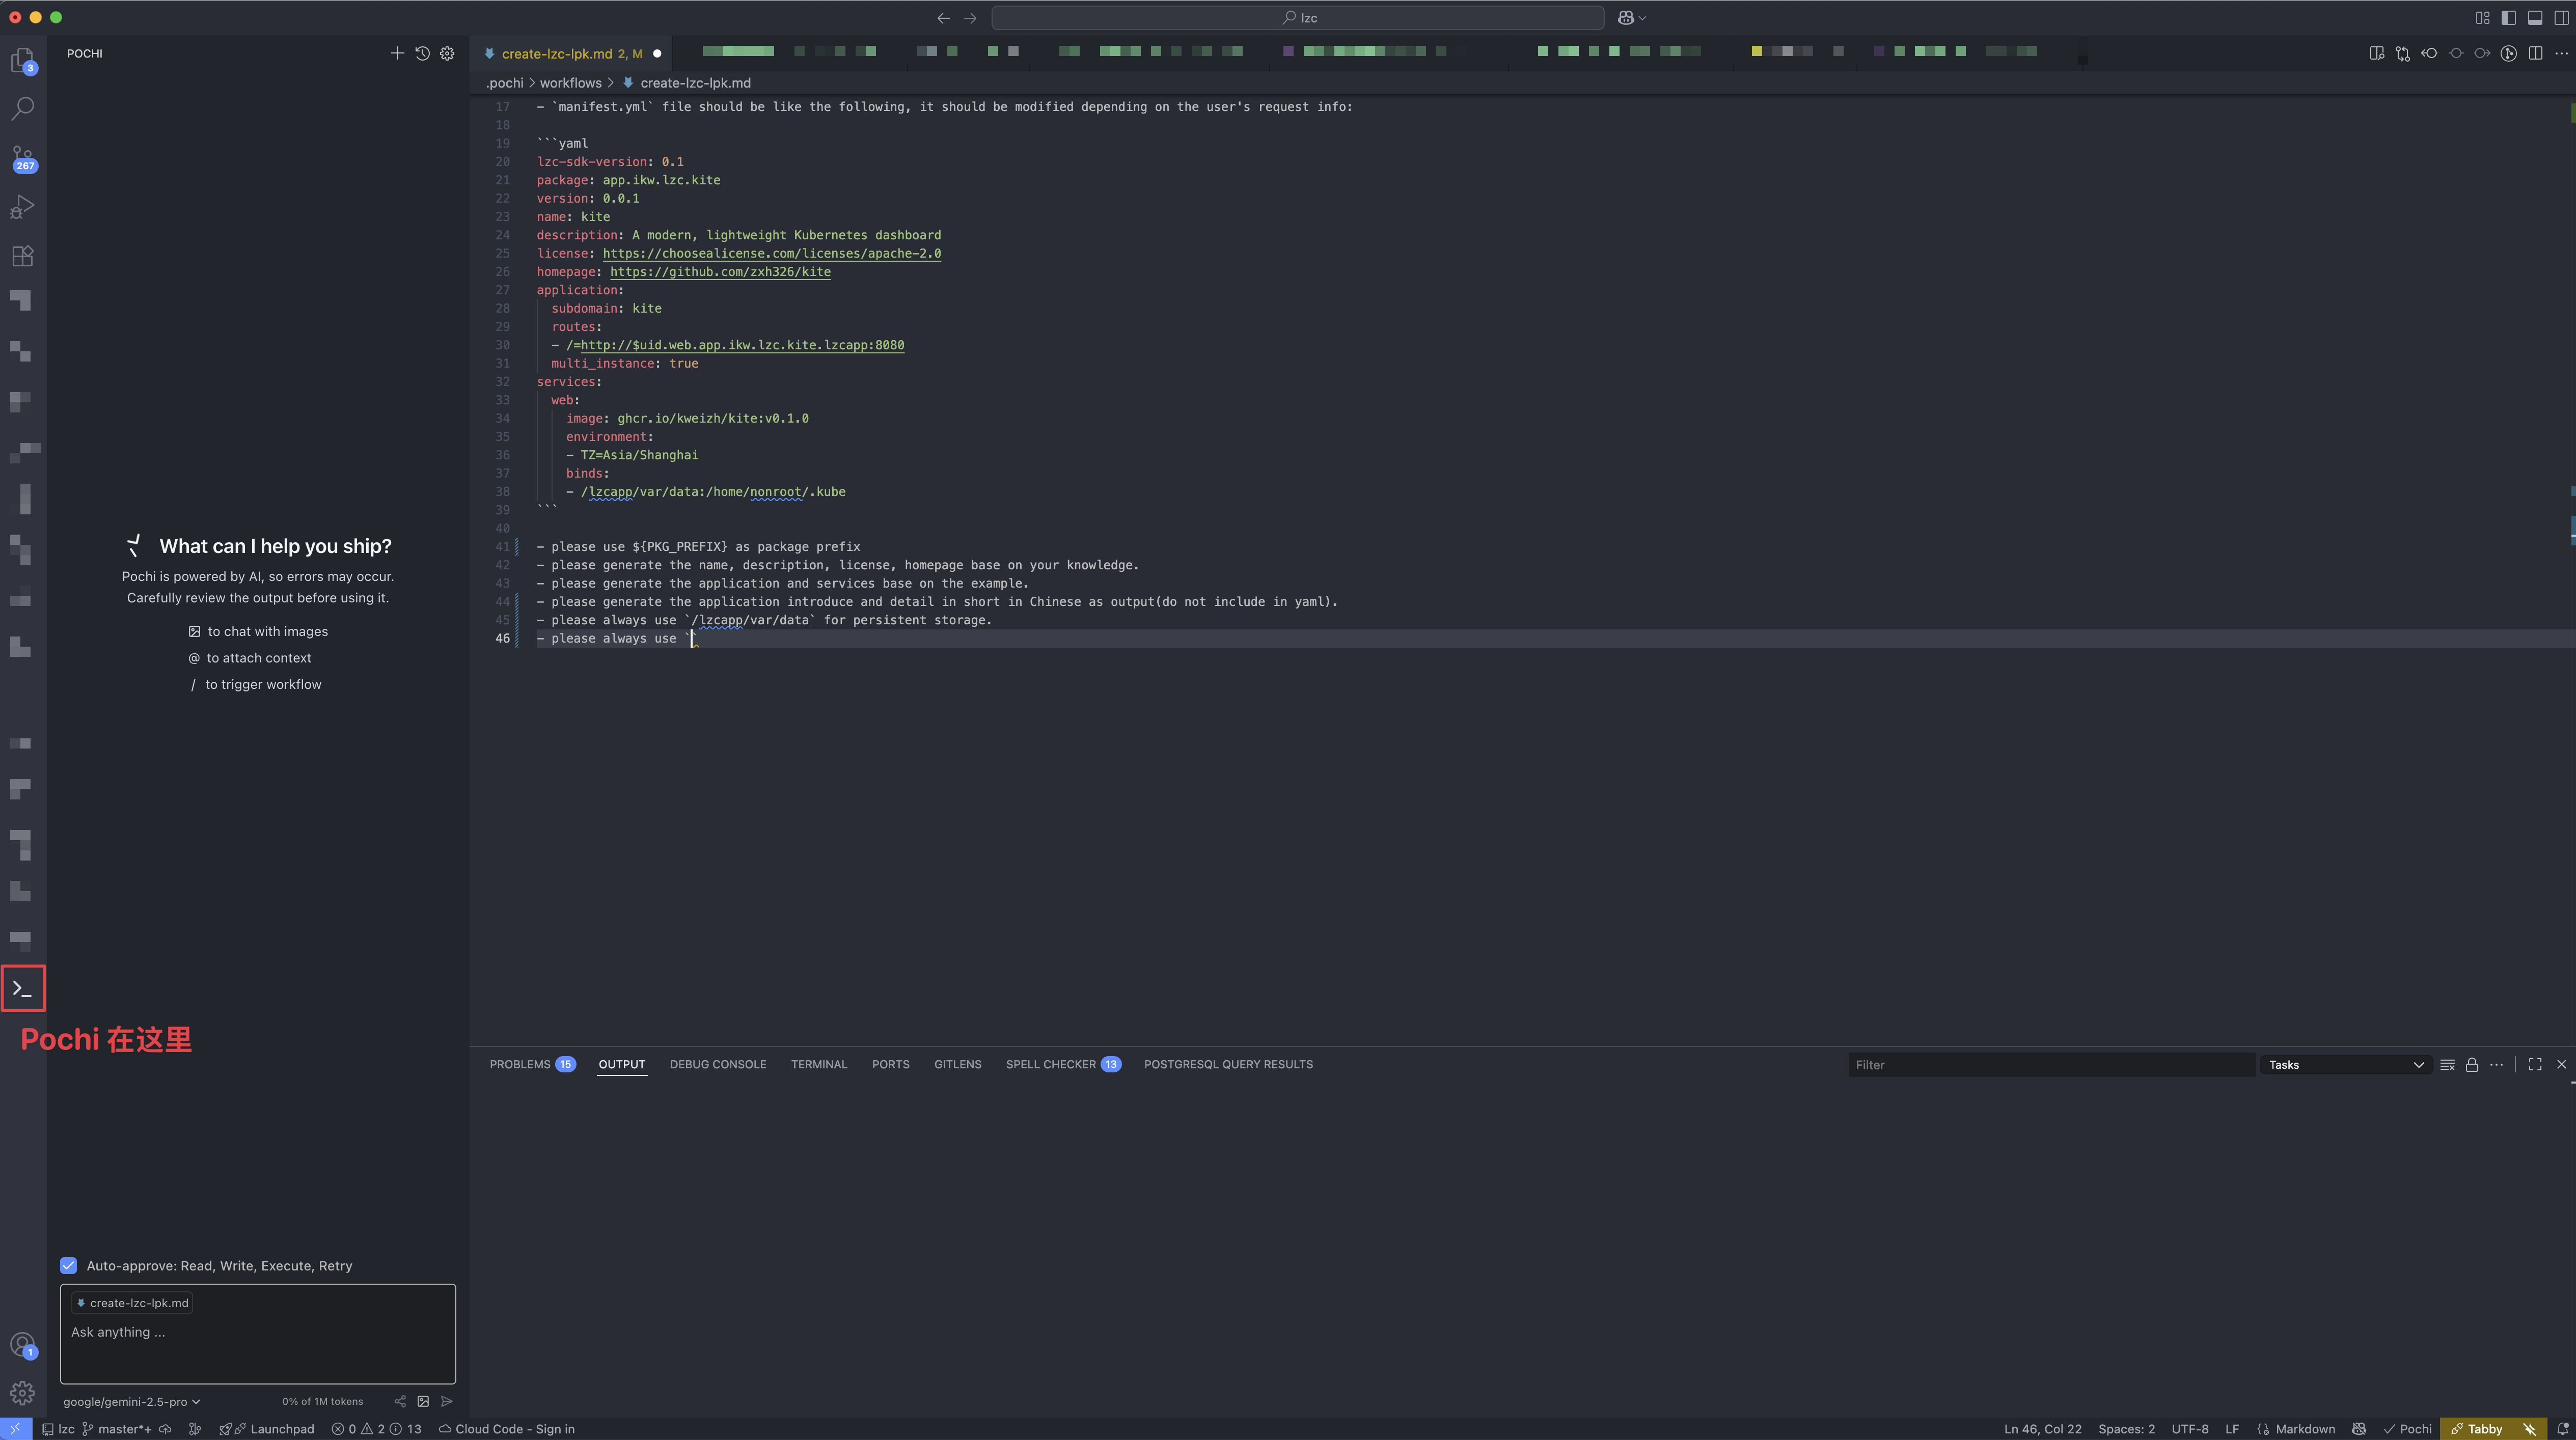
Task: Open Copilot dropdown next to search bar
Action: (x=1632, y=17)
